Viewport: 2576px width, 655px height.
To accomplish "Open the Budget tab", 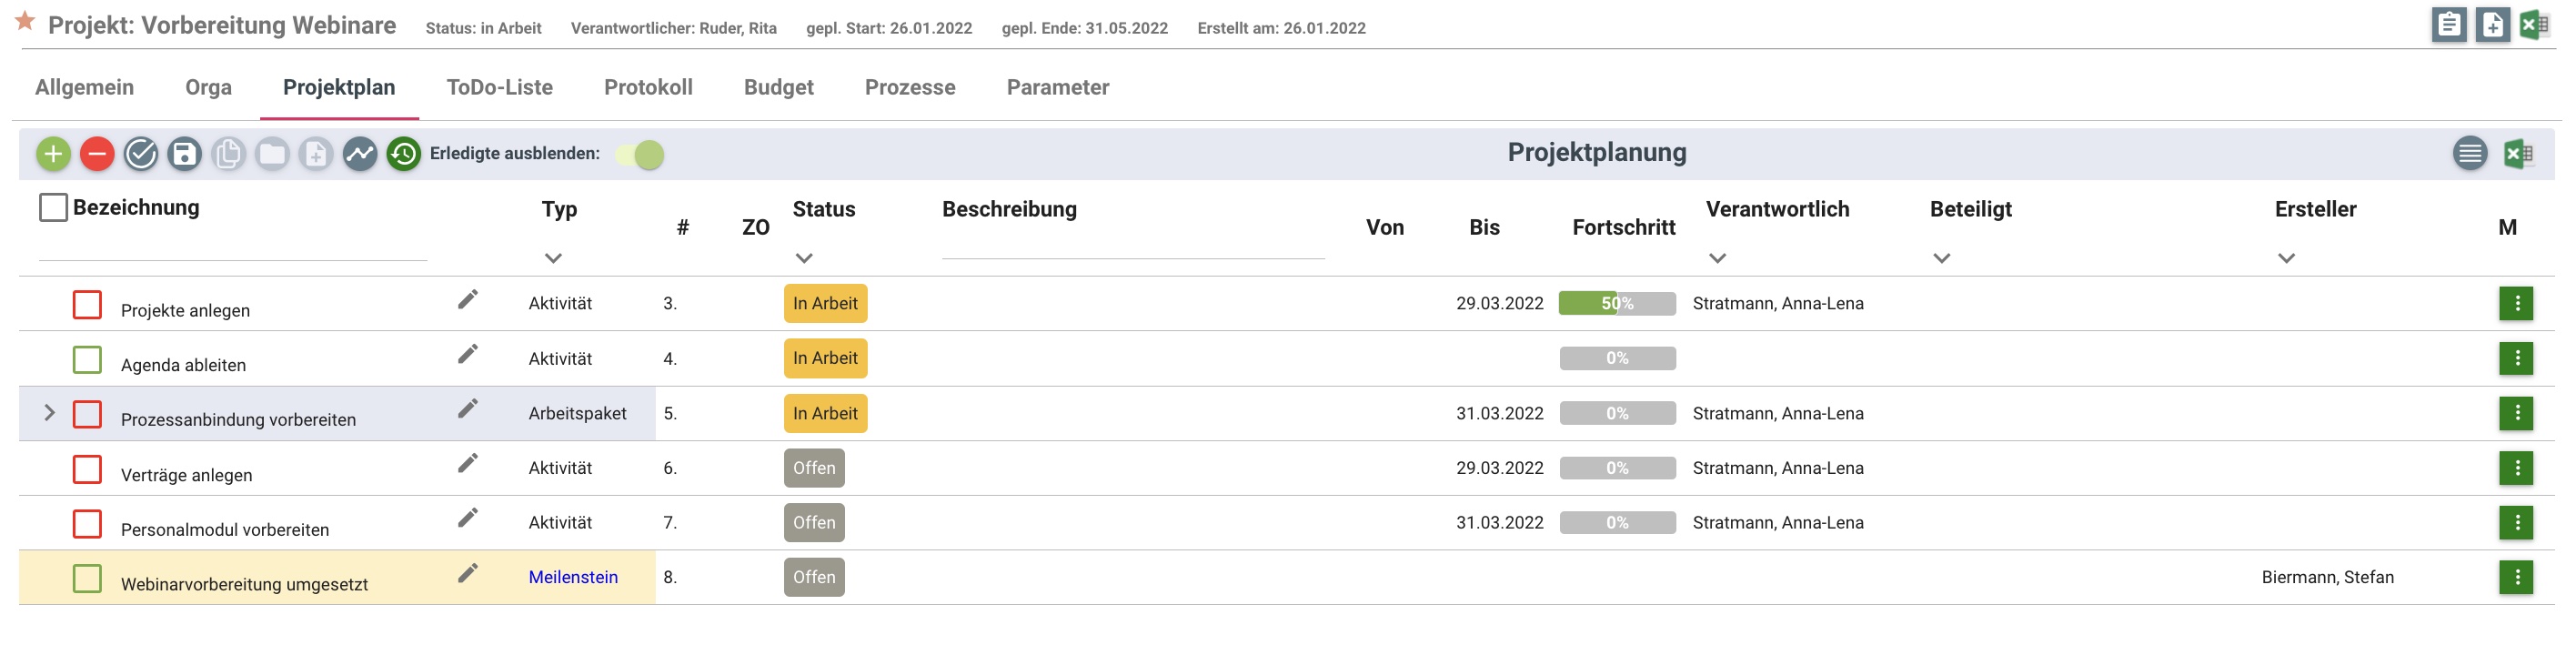I will [x=778, y=87].
